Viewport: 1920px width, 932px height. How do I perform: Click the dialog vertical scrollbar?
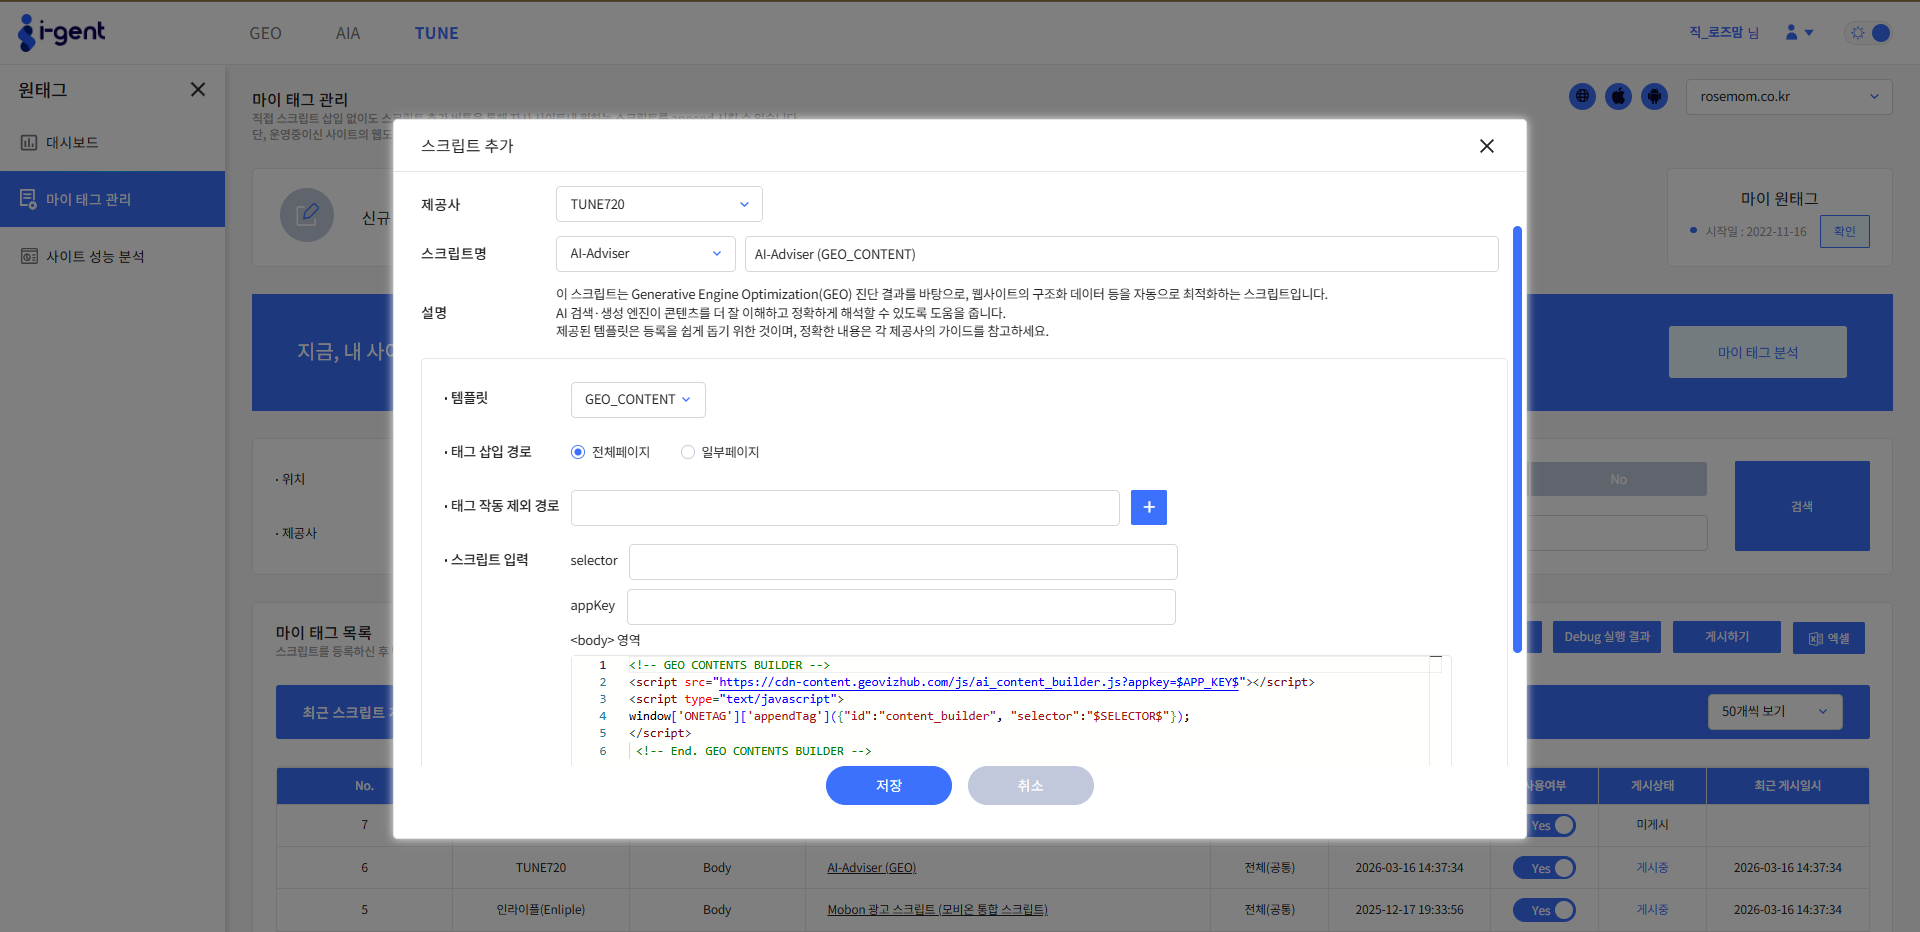click(1517, 440)
